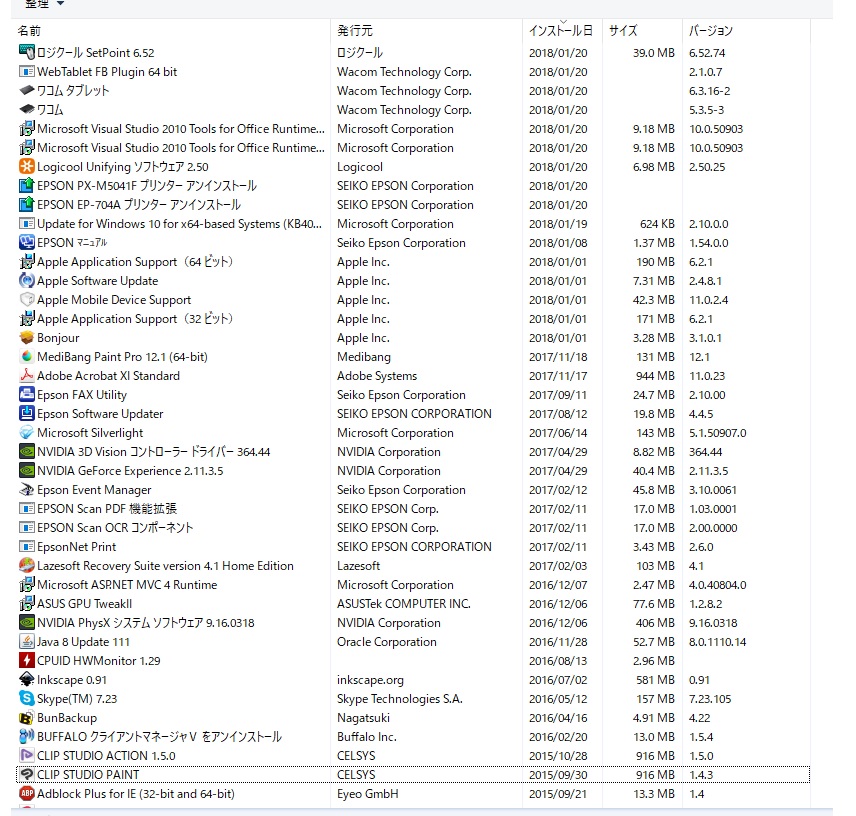The height and width of the screenshot is (816, 856).
Task: Click the Logicool Unifying software orange icon
Action: [27, 166]
